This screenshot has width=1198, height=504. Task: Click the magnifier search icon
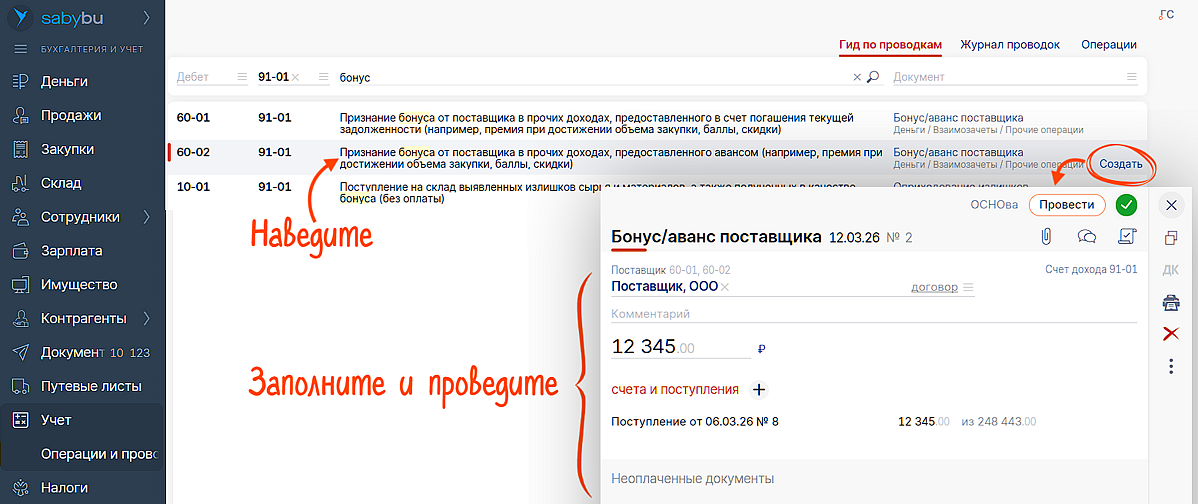coord(873,77)
